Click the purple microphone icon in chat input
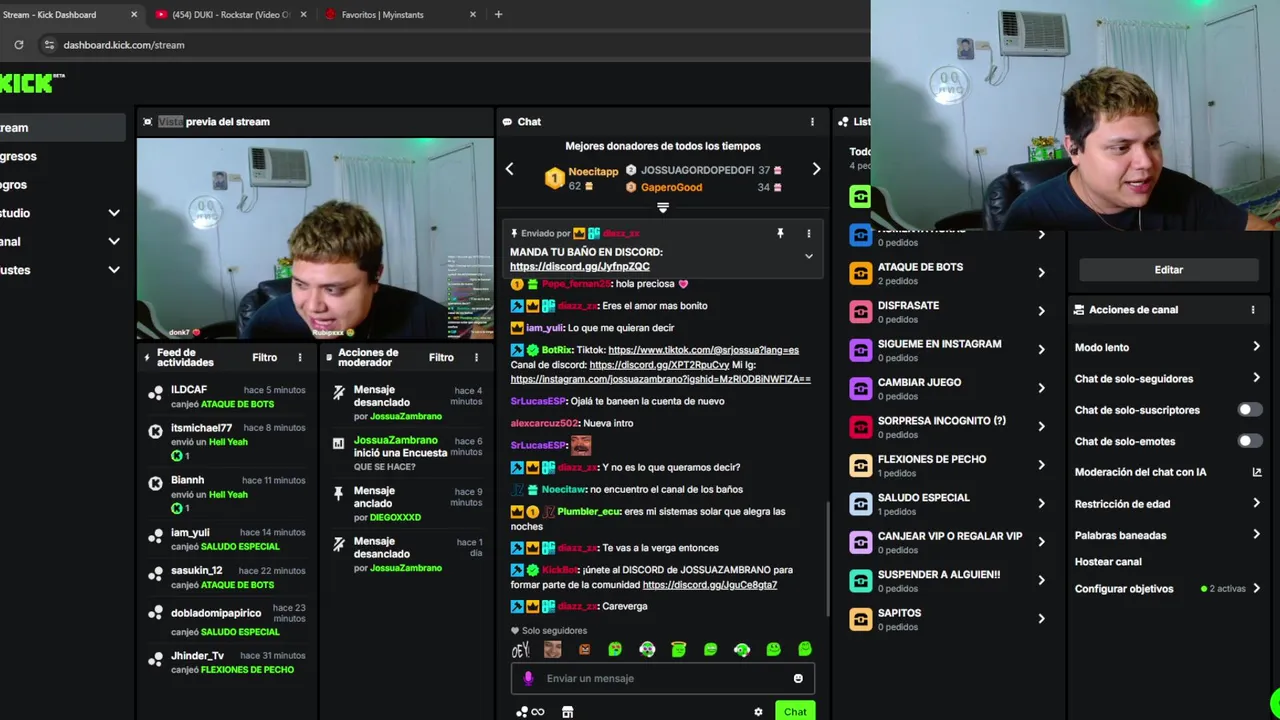The height and width of the screenshot is (720, 1280). coord(529,678)
